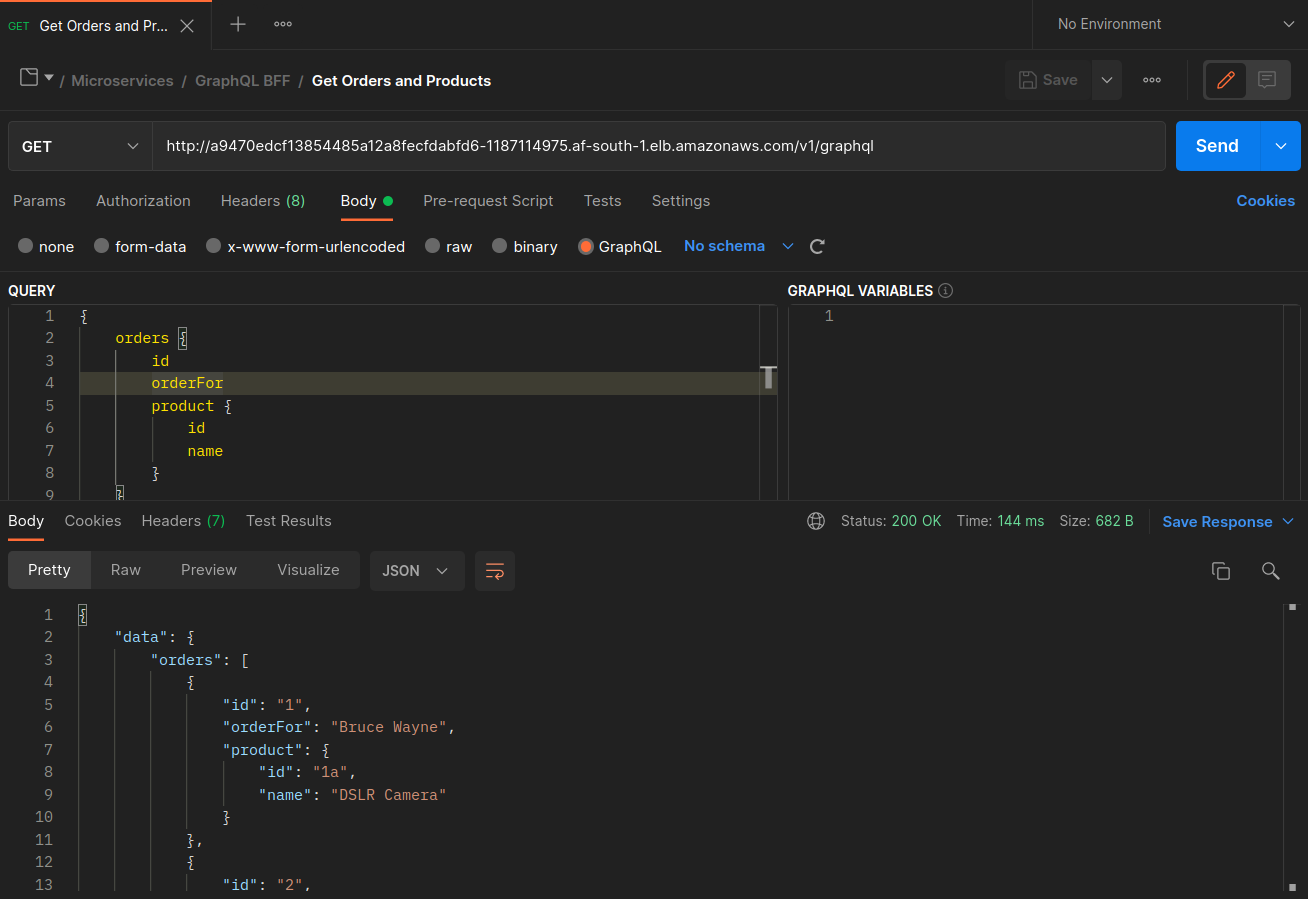Open a new request tab with plus icon
The image size is (1308, 899).
(238, 24)
